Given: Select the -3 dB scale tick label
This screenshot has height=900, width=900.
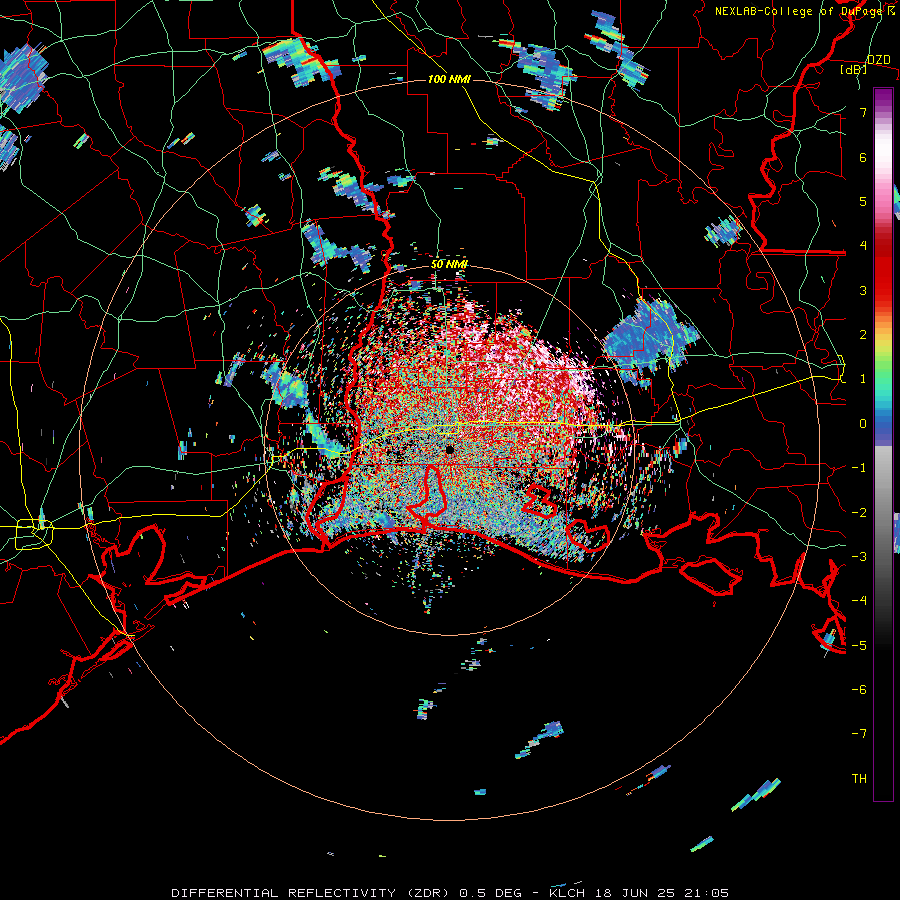Looking at the screenshot, I should click(x=859, y=557).
